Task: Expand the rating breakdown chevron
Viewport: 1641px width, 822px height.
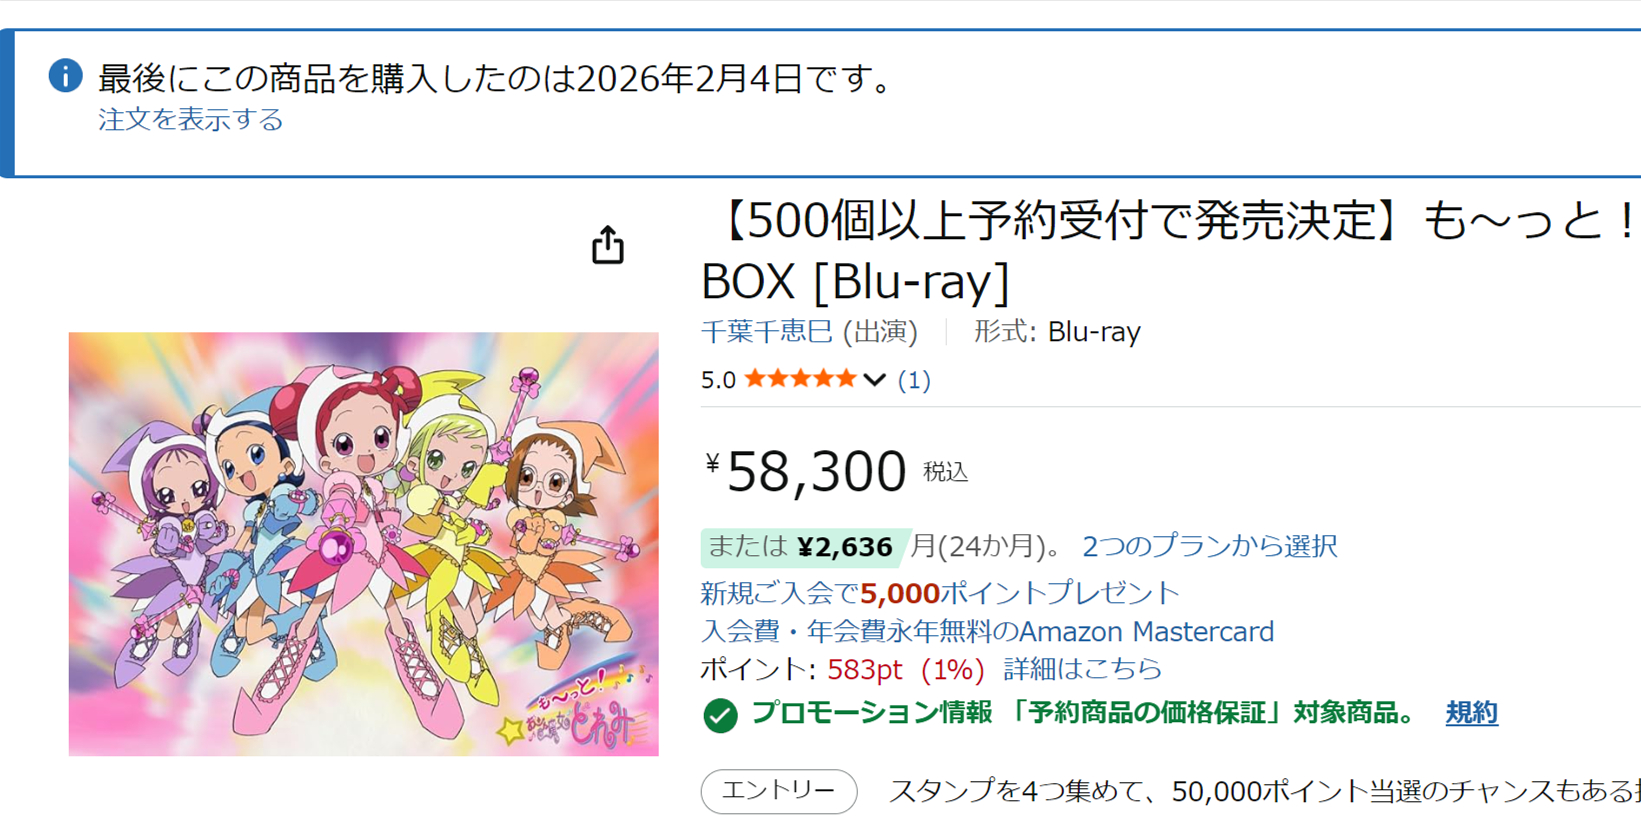Action: [x=875, y=380]
